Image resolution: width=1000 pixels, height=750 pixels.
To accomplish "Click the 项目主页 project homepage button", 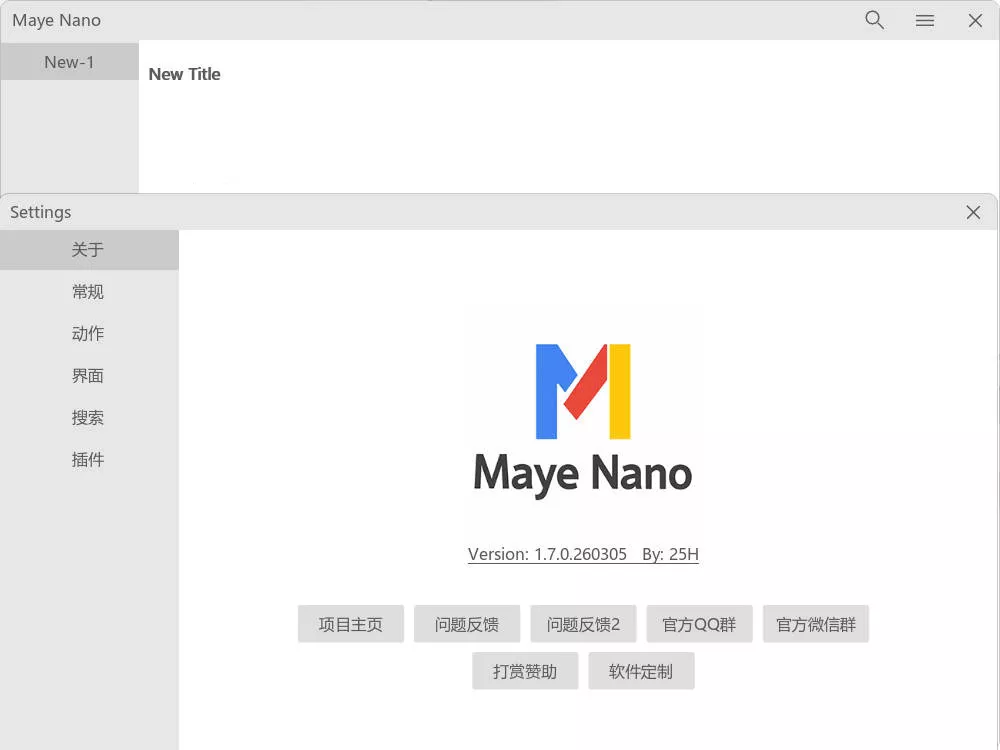I will coord(350,623).
